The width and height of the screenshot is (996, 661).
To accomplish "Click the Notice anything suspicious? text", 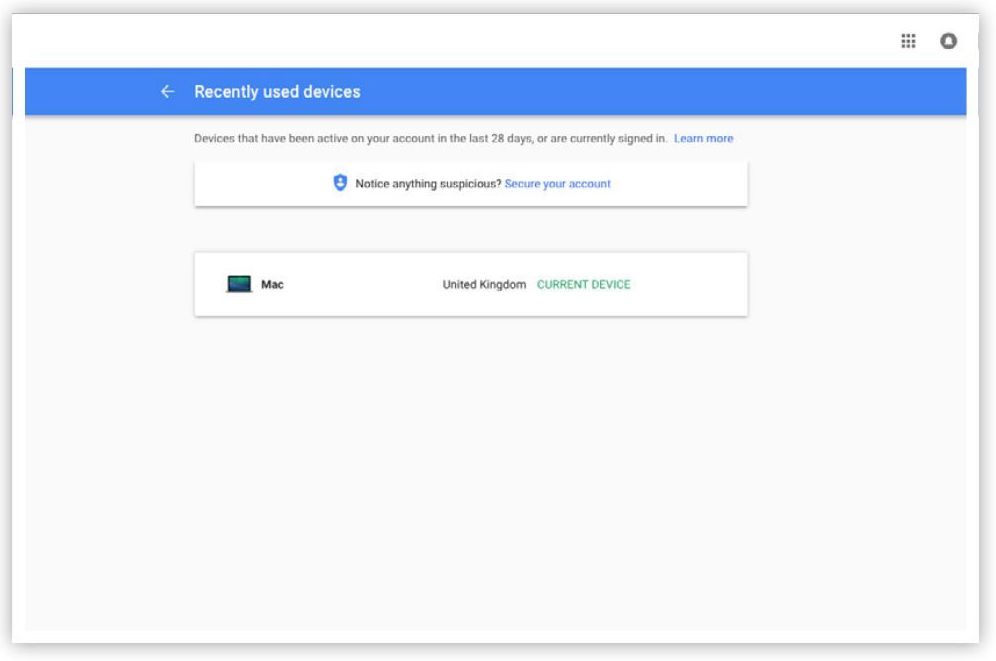I will pyautogui.click(x=428, y=184).
